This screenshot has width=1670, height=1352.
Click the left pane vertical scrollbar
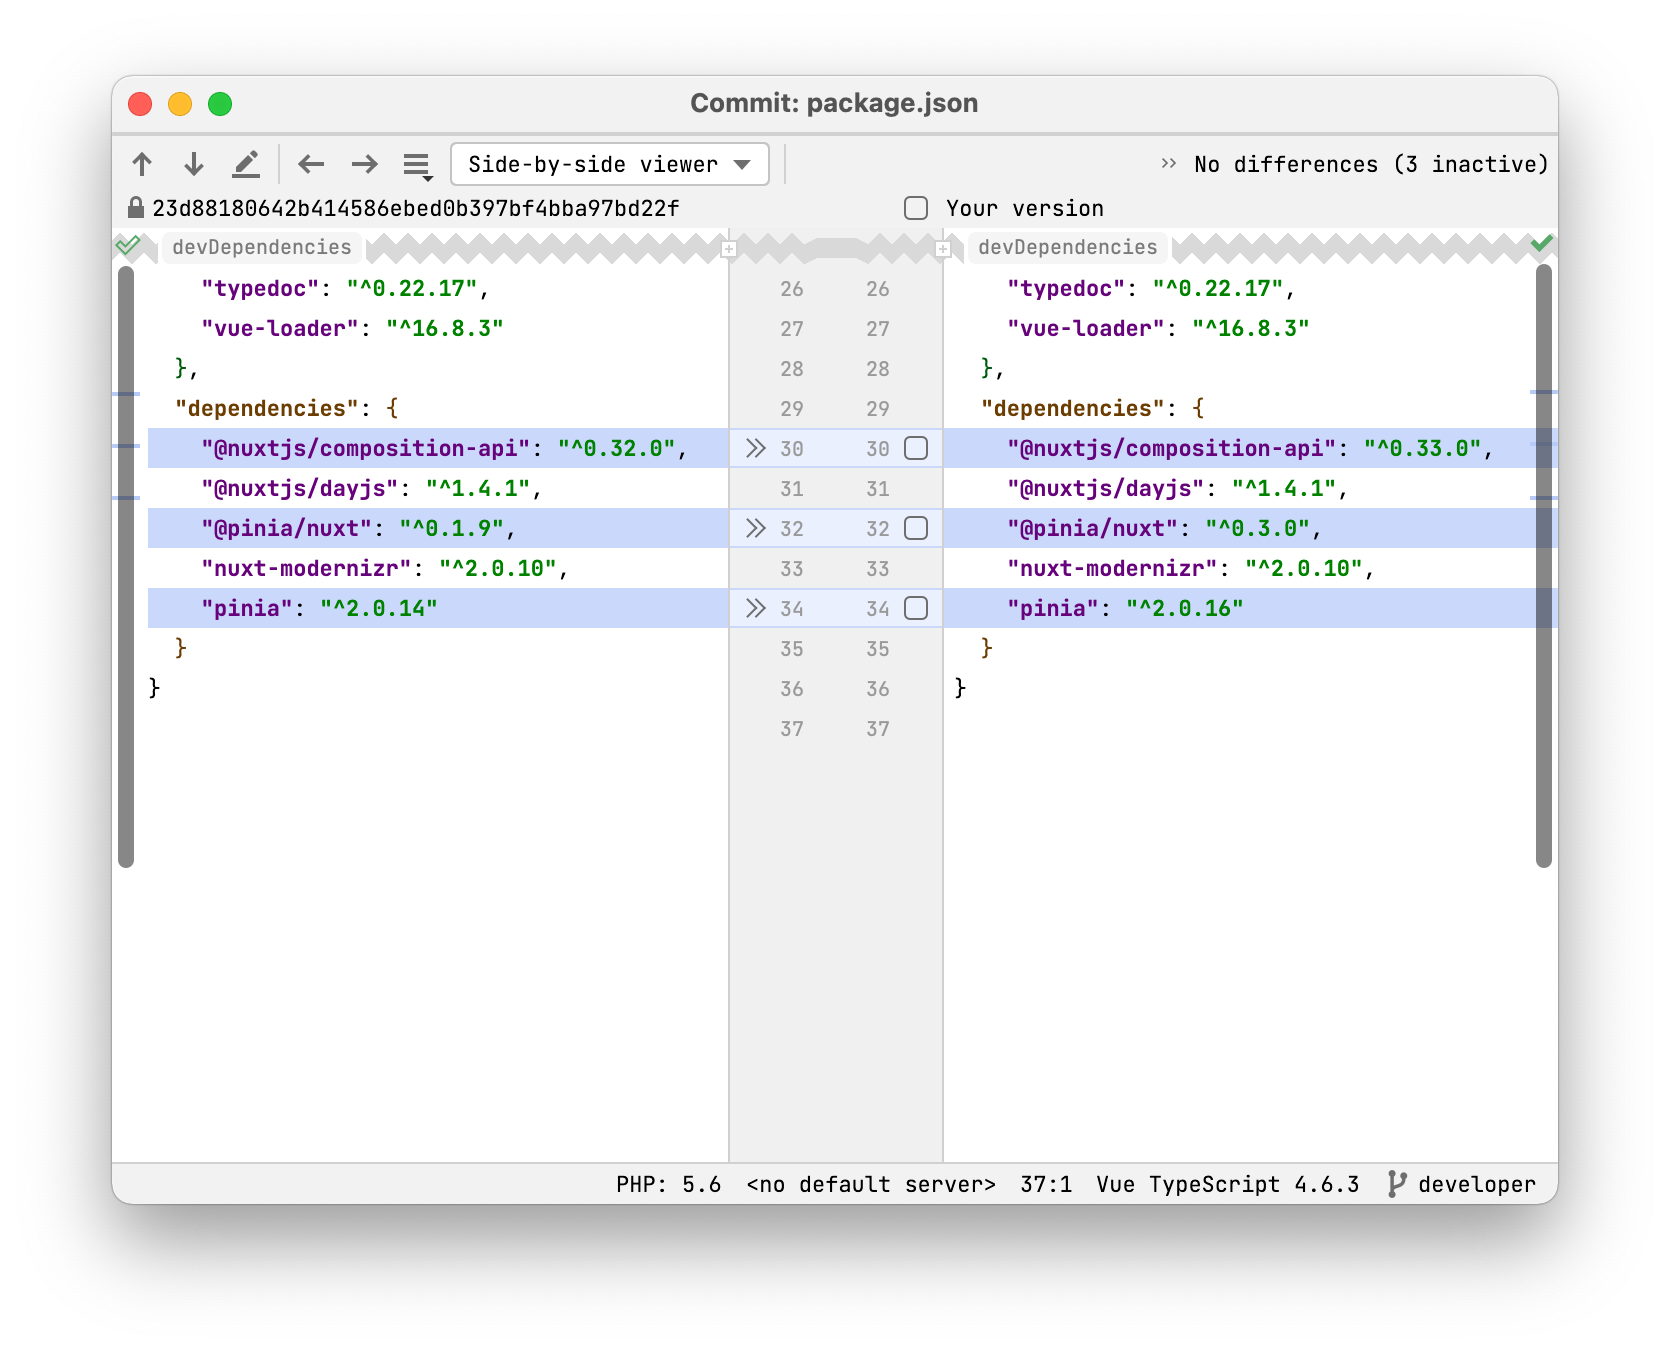pos(126,566)
